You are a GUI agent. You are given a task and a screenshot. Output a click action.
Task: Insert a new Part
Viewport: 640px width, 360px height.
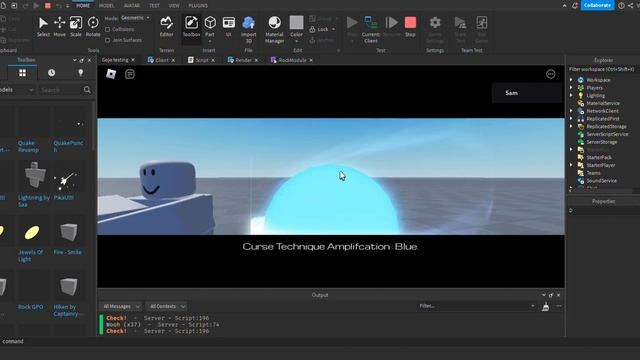pyautogui.click(x=210, y=29)
